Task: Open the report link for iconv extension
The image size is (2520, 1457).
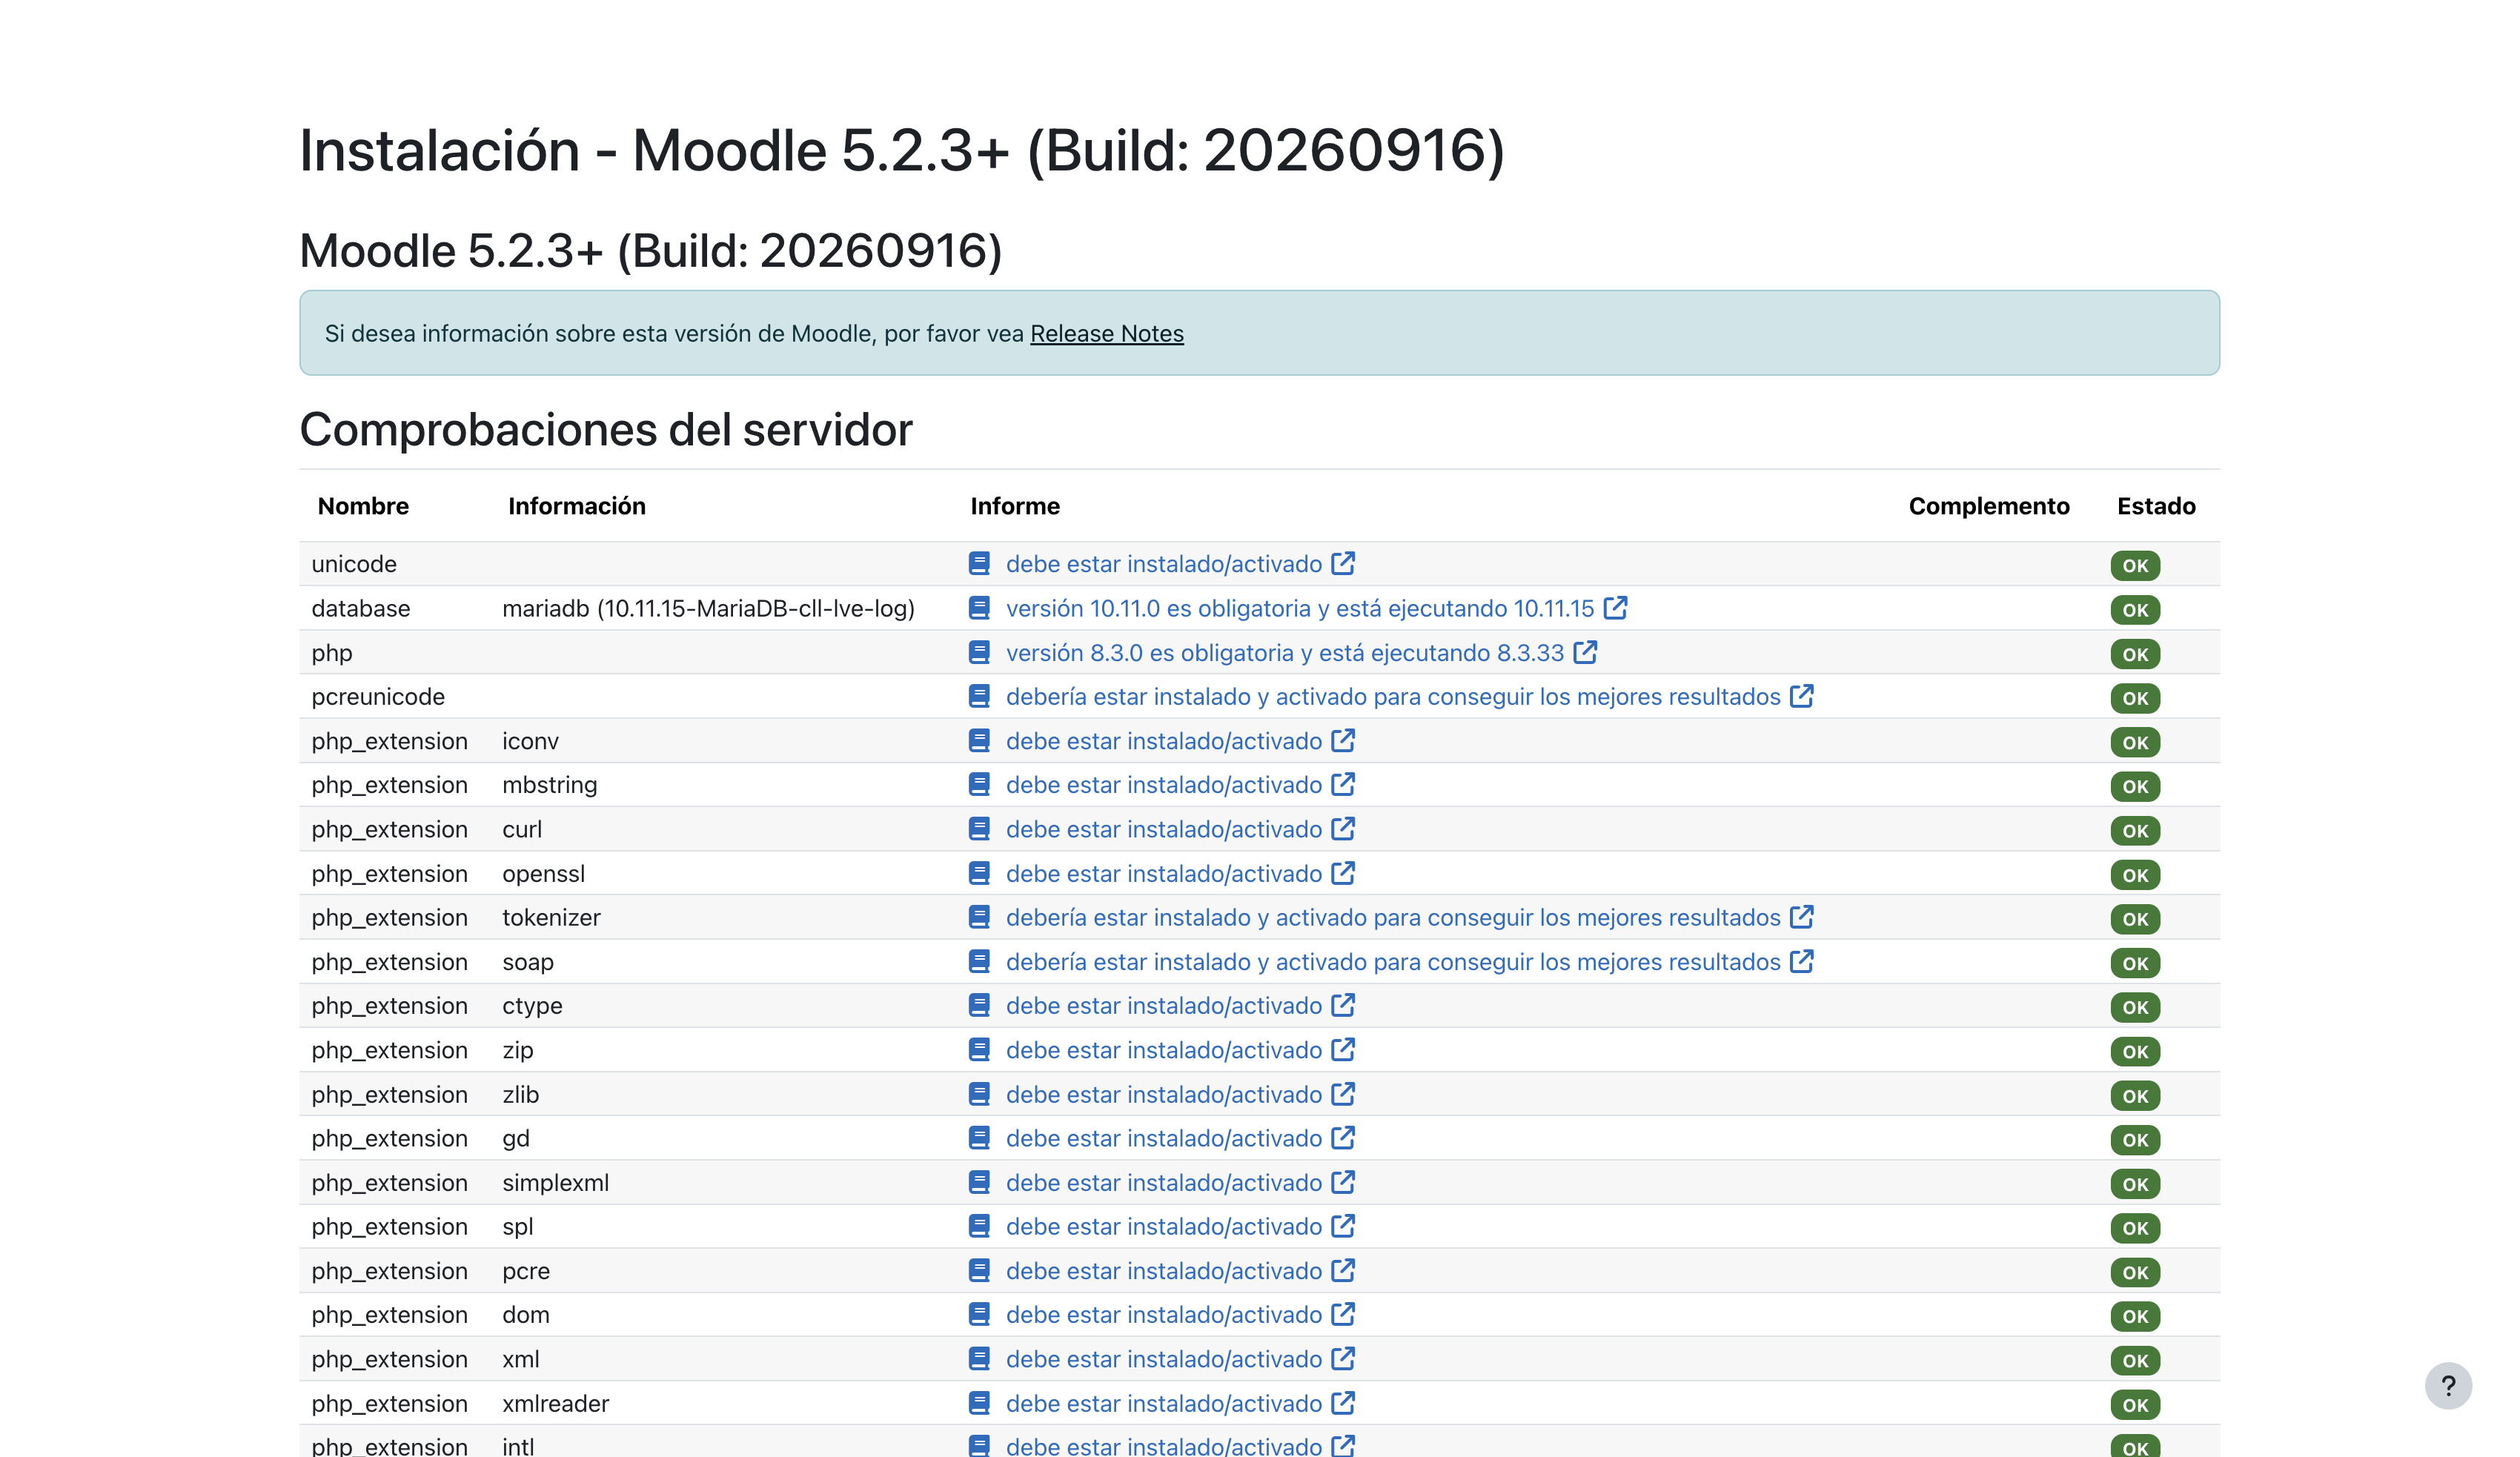Action: coord(1163,741)
